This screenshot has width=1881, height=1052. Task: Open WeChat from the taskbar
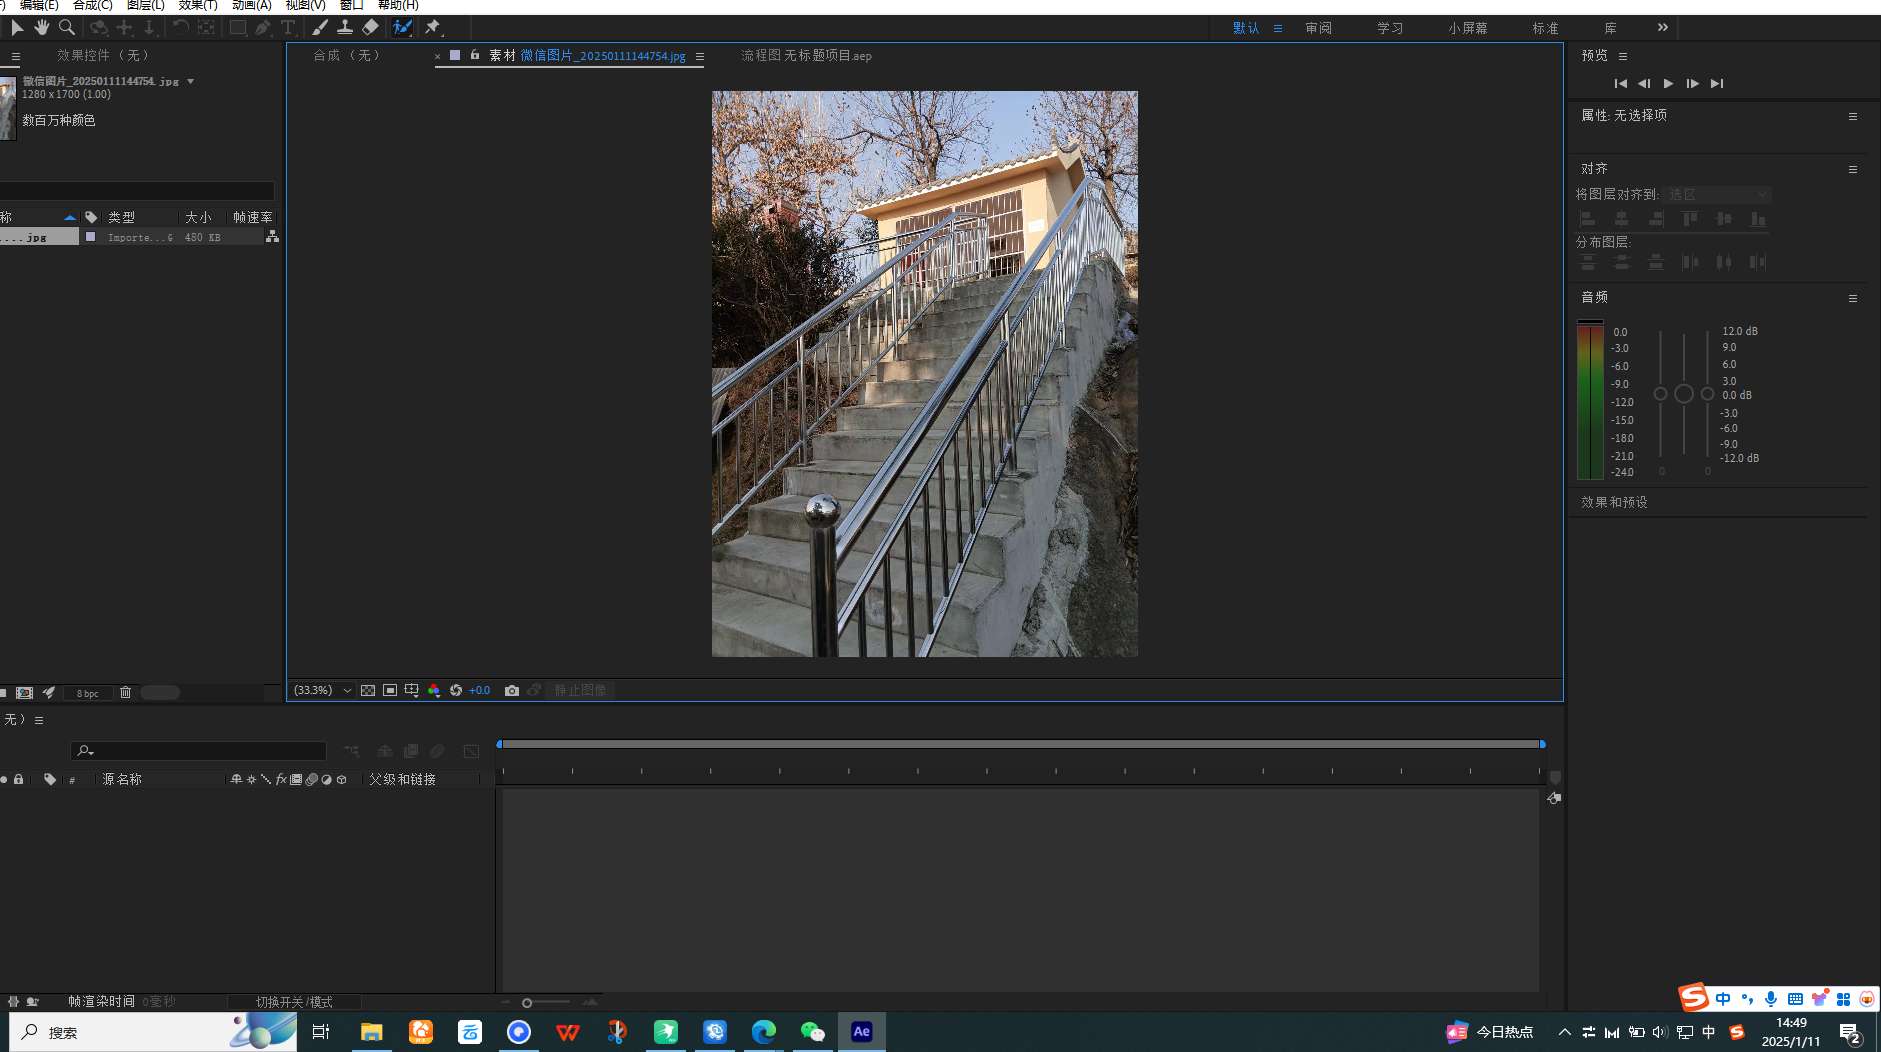(813, 1032)
